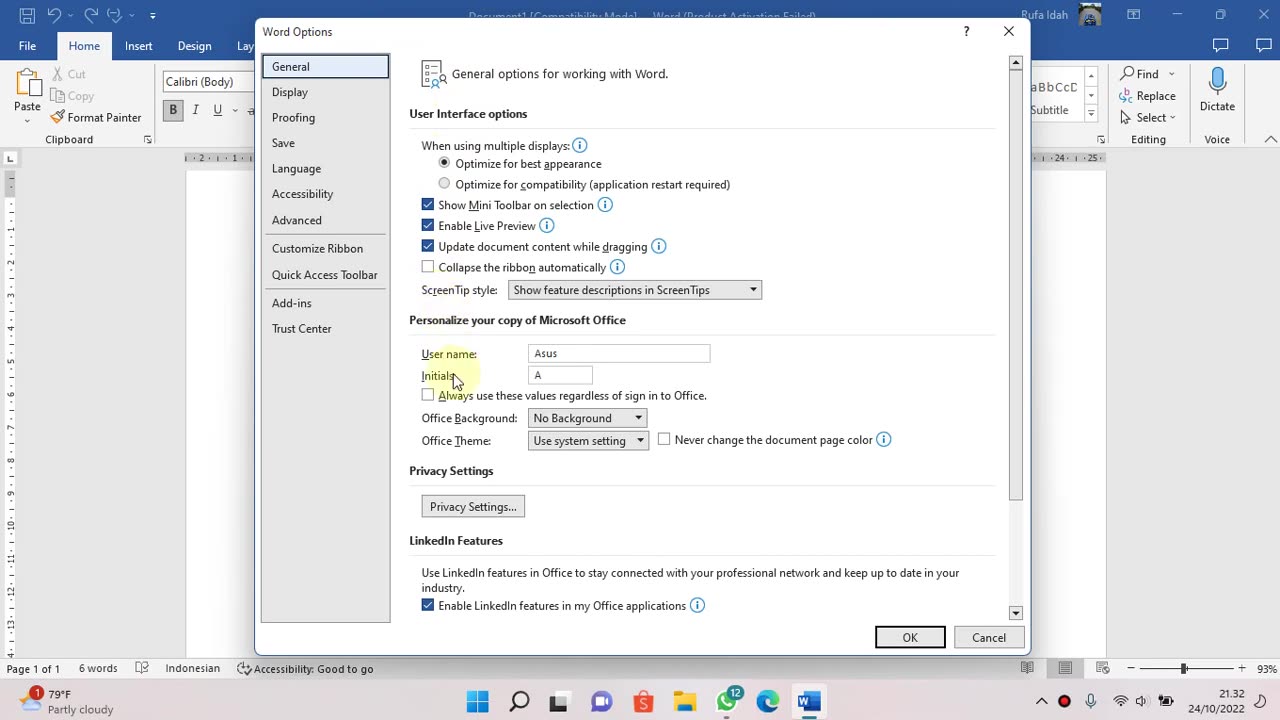Click the Read Mode view icon in status bar

pyautogui.click(x=1027, y=668)
